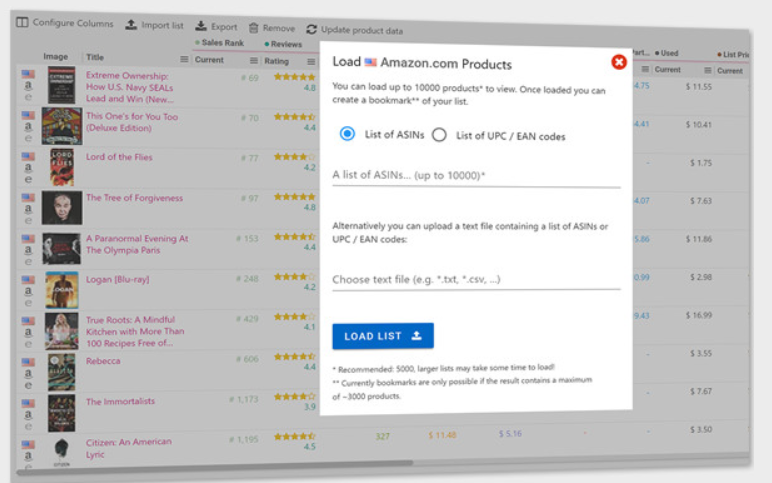Image resolution: width=772 pixels, height=483 pixels.
Task: Click the horizontal scrollbar below table
Action: point(216,467)
